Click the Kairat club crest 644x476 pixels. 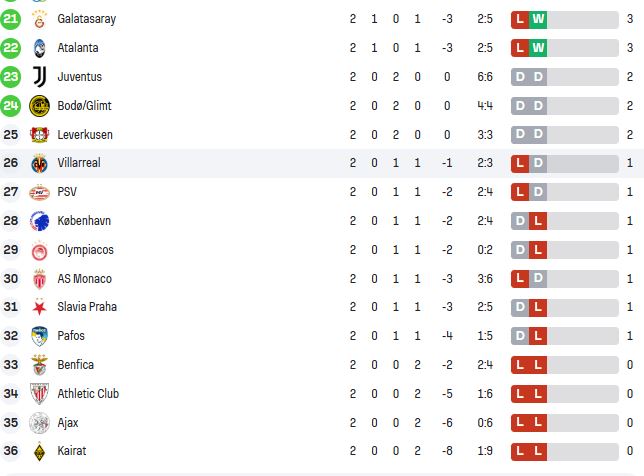(40, 452)
